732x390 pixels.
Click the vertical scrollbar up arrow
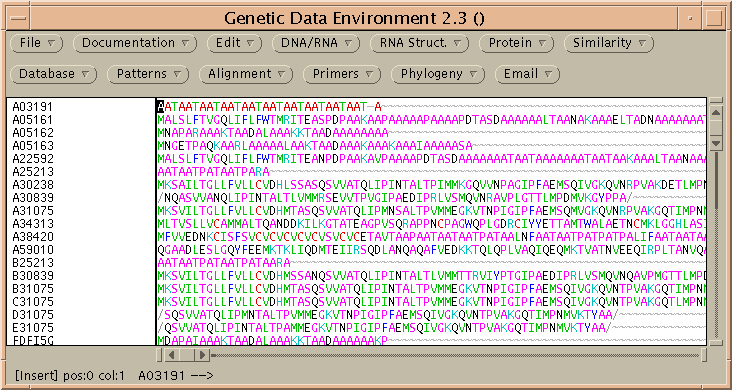coord(716,113)
